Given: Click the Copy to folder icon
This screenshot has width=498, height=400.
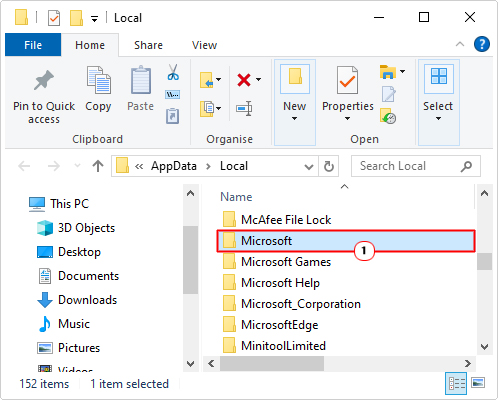Looking at the screenshot, I should click(207, 109).
